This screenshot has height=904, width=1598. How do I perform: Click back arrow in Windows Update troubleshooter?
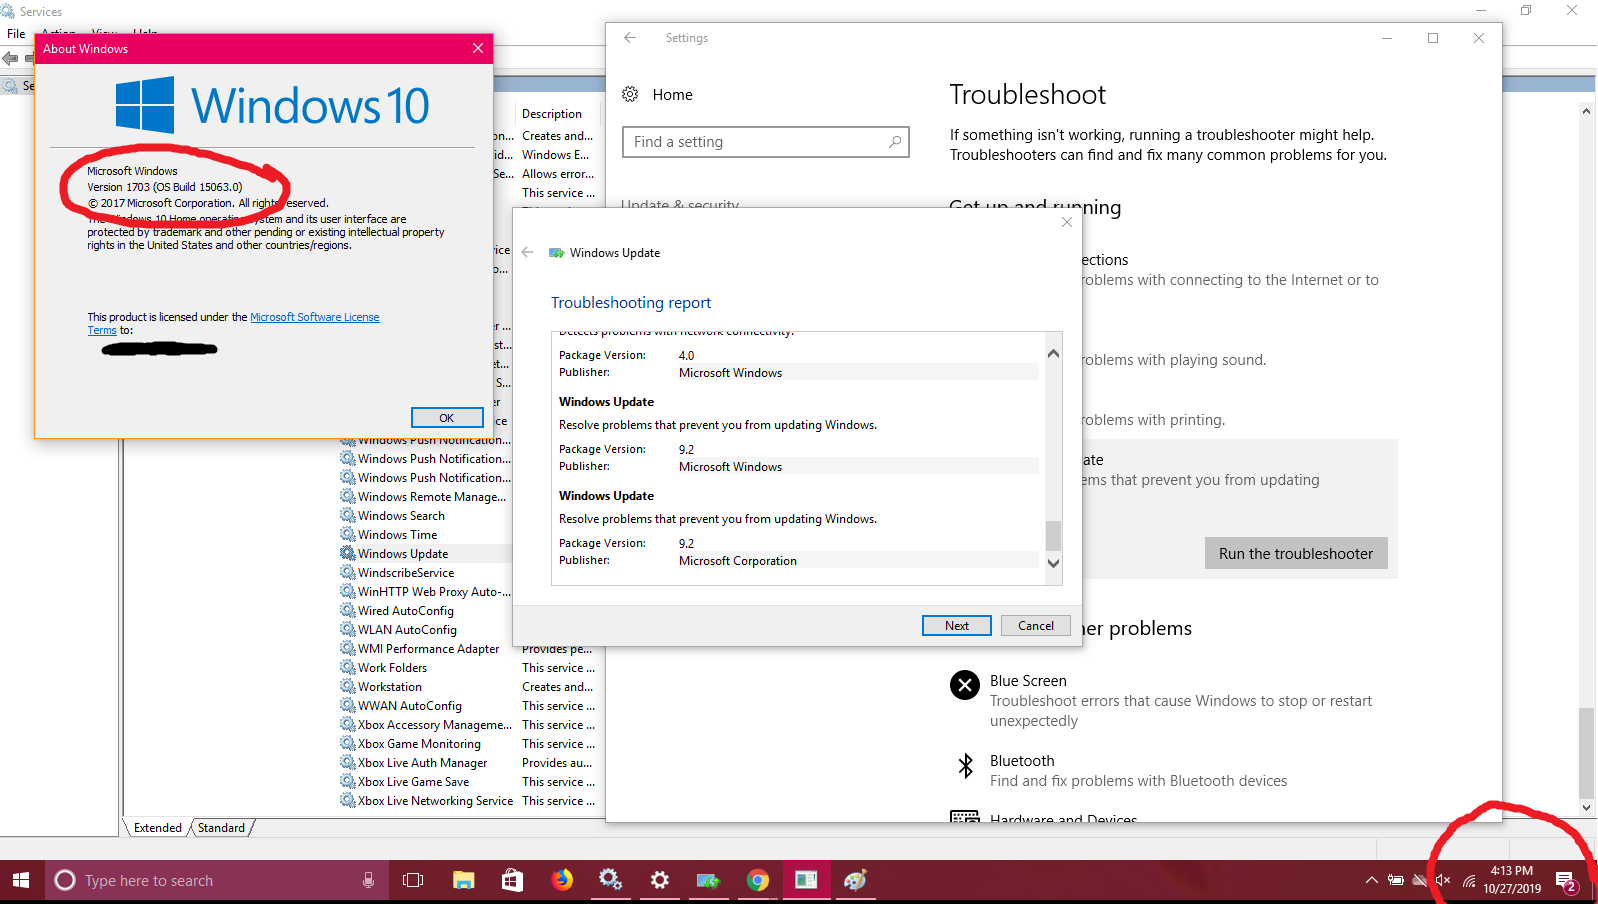pyautogui.click(x=527, y=252)
